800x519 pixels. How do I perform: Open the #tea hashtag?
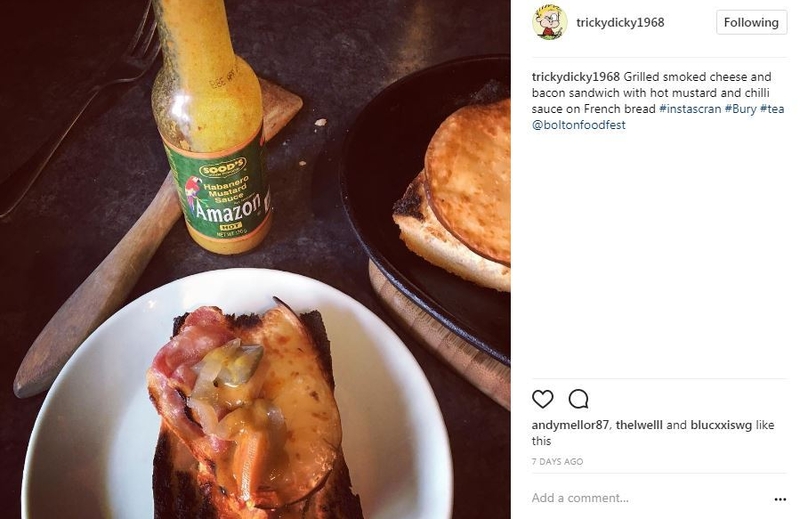pyautogui.click(x=772, y=109)
